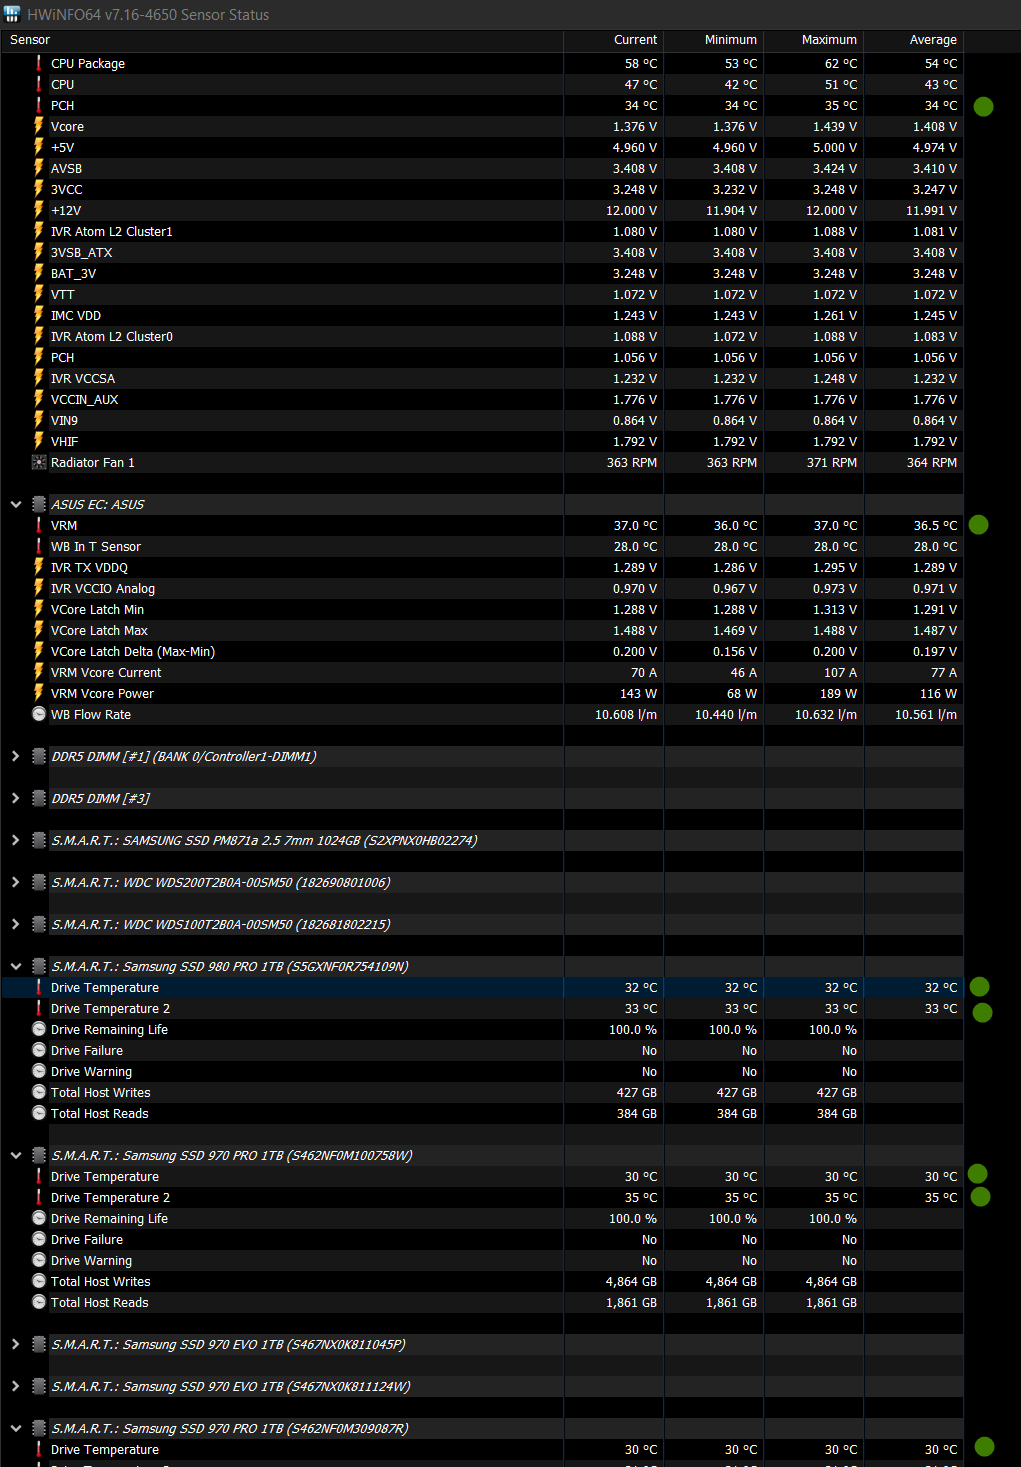The height and width of the screenshot is (1467, 1021).
Task: Collapse the ASUS EC: ASUS section
Action: pyautogui.click(x=16, y=504)
